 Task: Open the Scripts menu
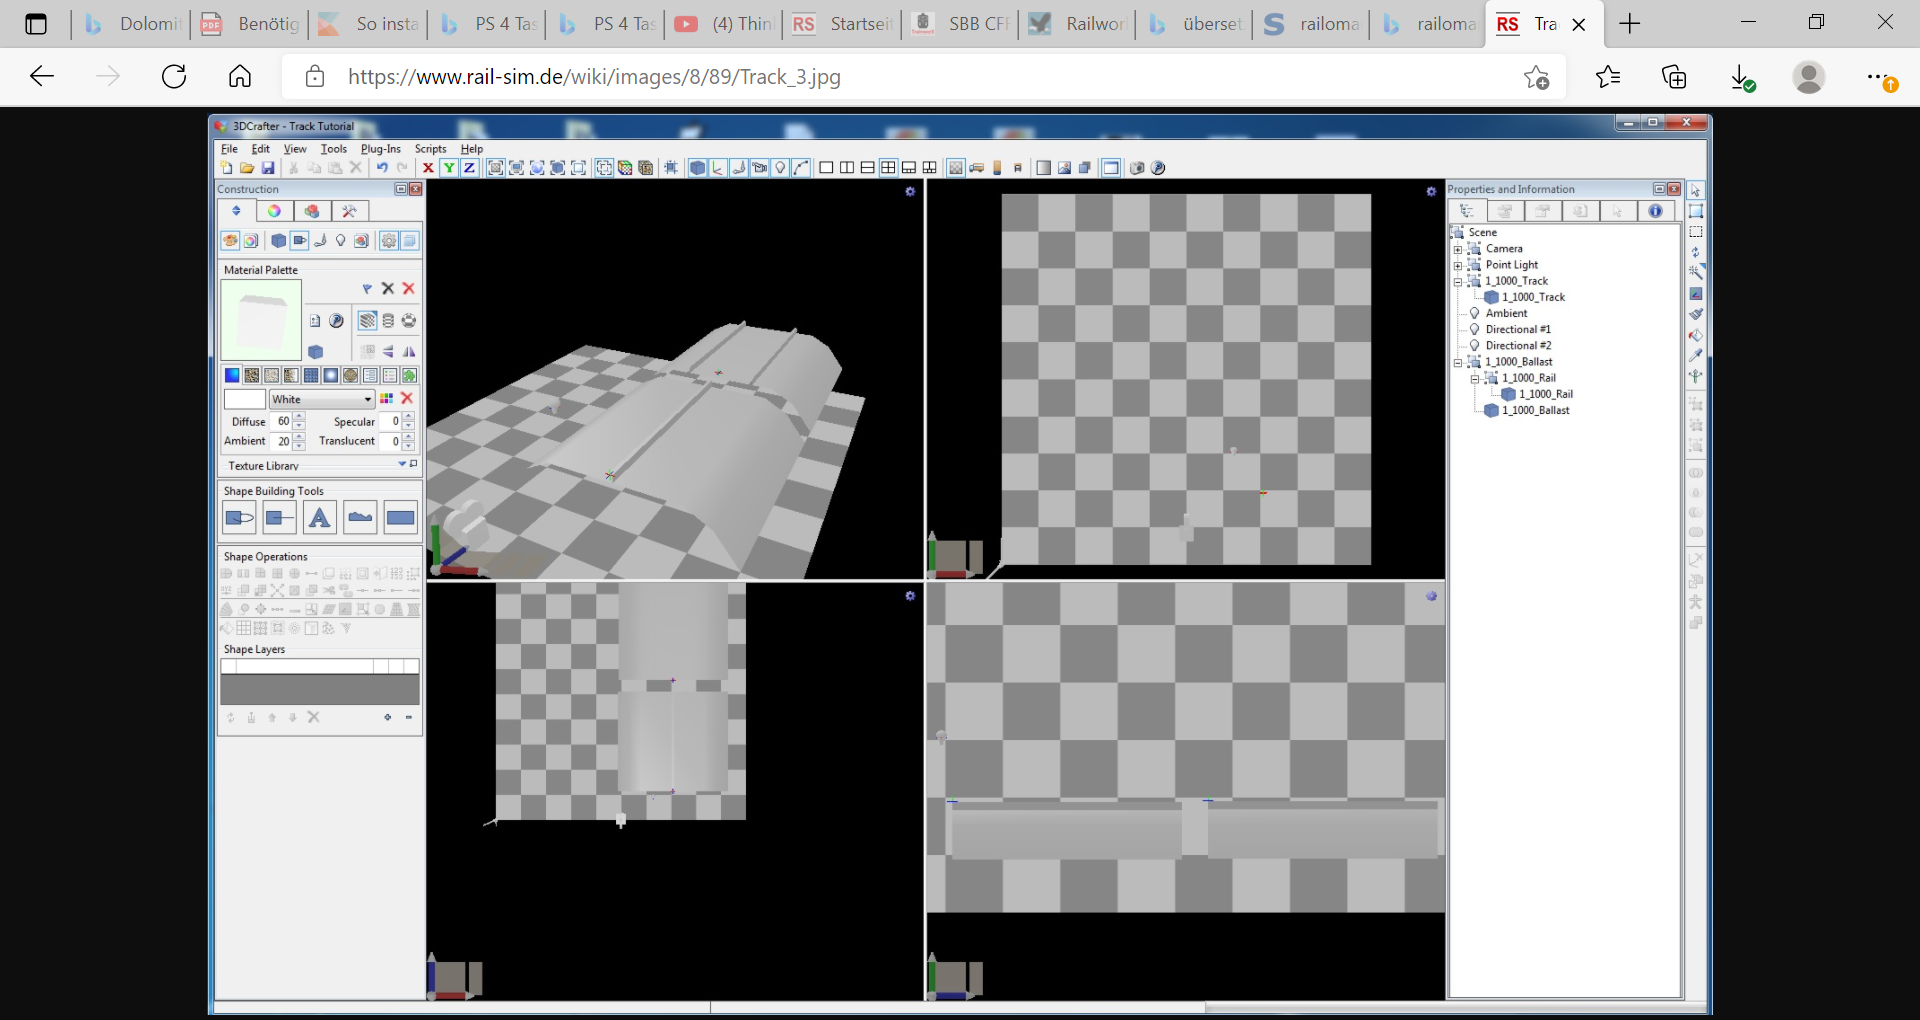coord(430,149)
